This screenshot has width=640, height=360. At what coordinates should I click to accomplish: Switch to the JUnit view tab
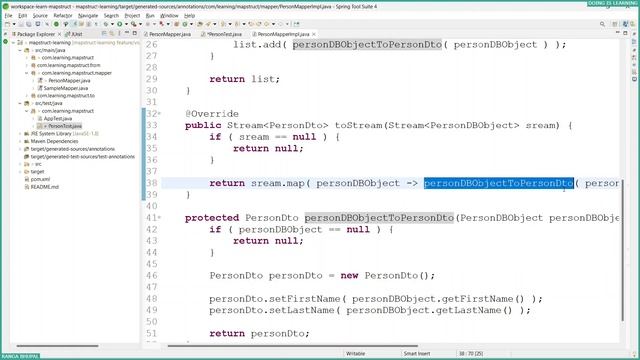[74, 34]
